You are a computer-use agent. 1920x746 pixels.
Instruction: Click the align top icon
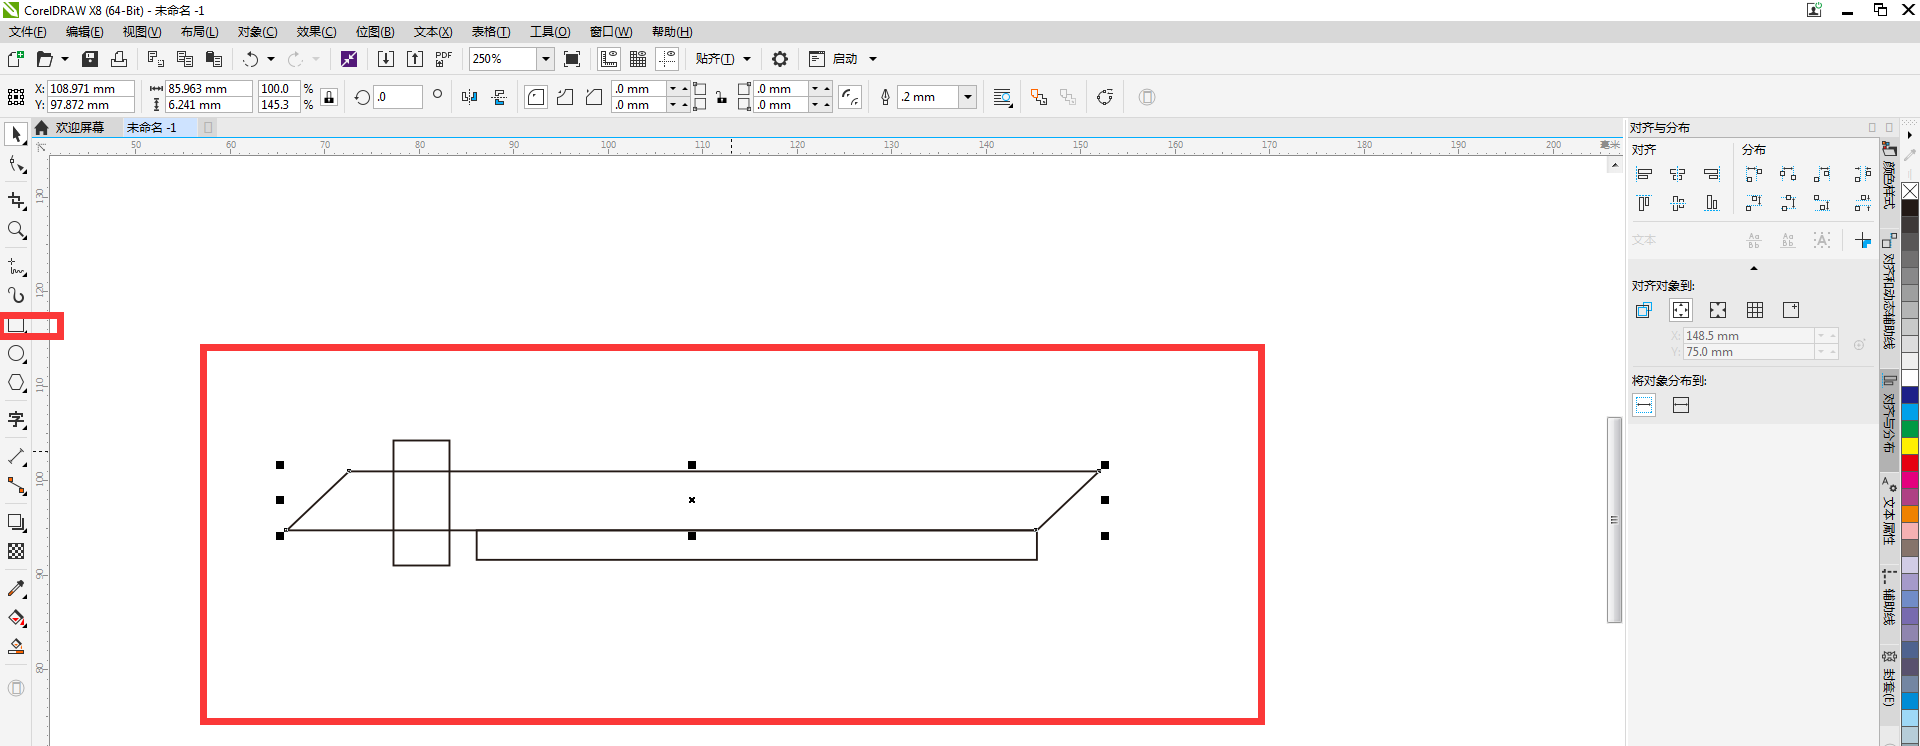(1644, 204)
